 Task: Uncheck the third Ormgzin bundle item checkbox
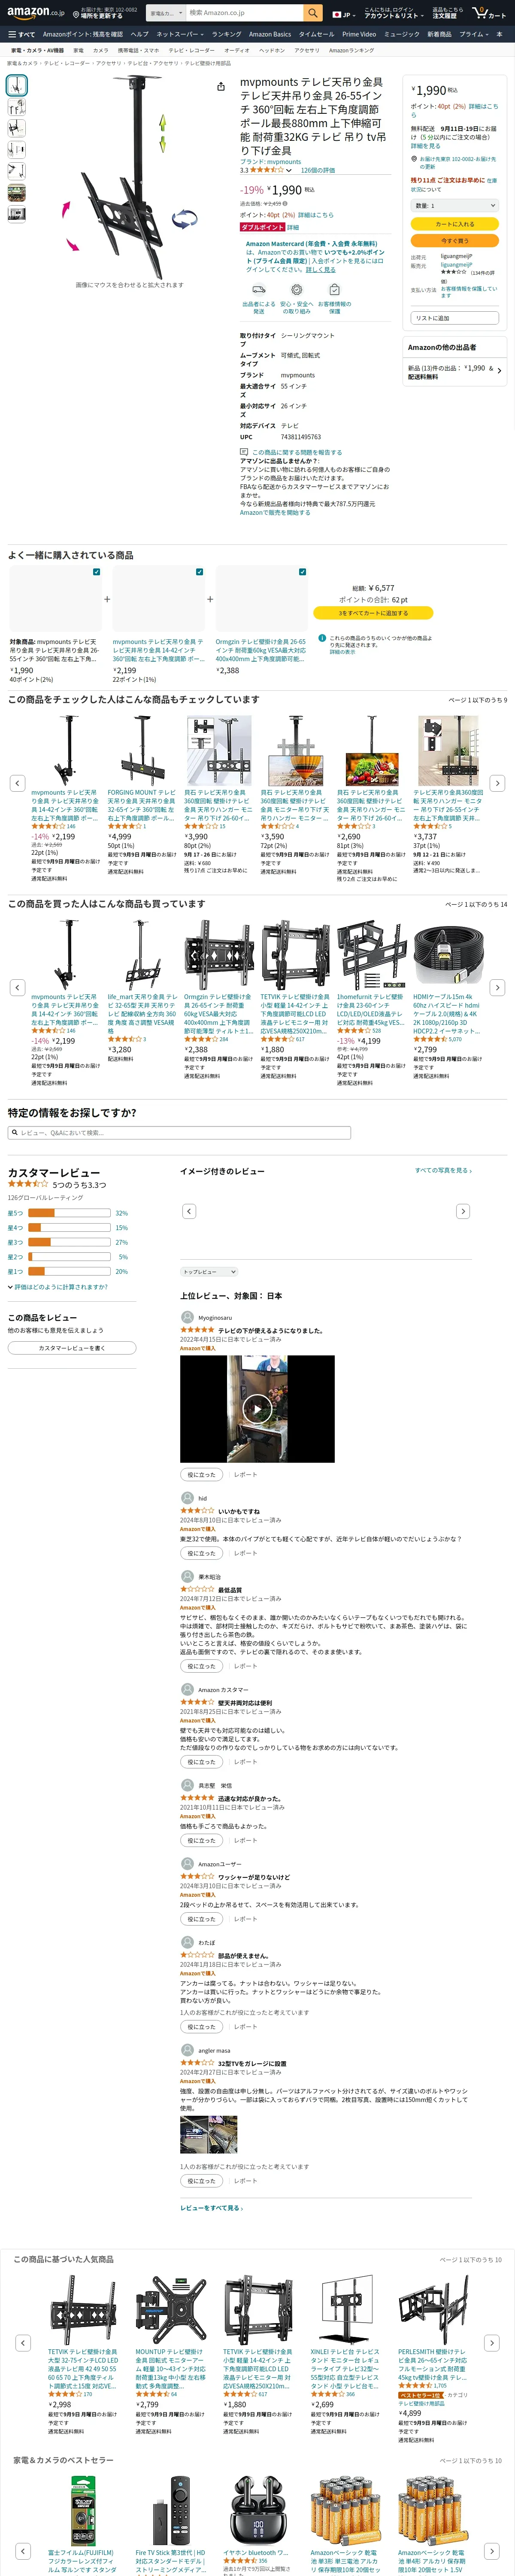click(302, 572)
